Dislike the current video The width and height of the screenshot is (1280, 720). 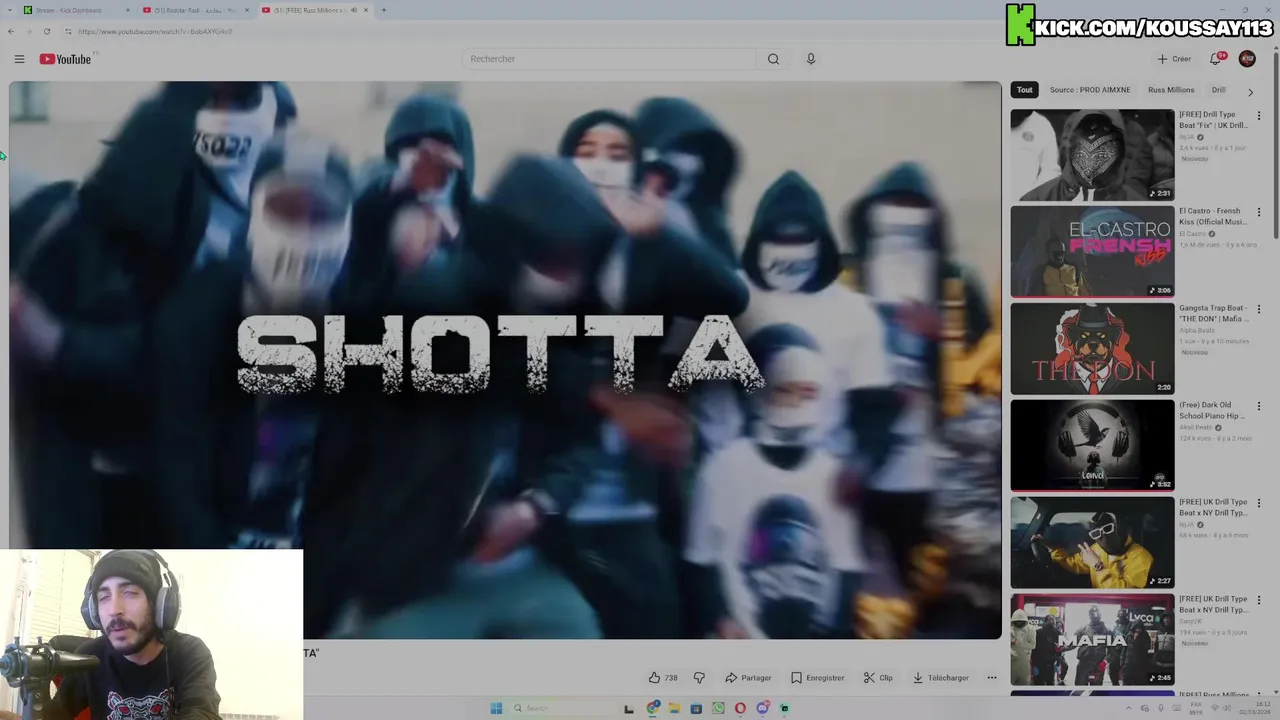[x=699, y=678]
